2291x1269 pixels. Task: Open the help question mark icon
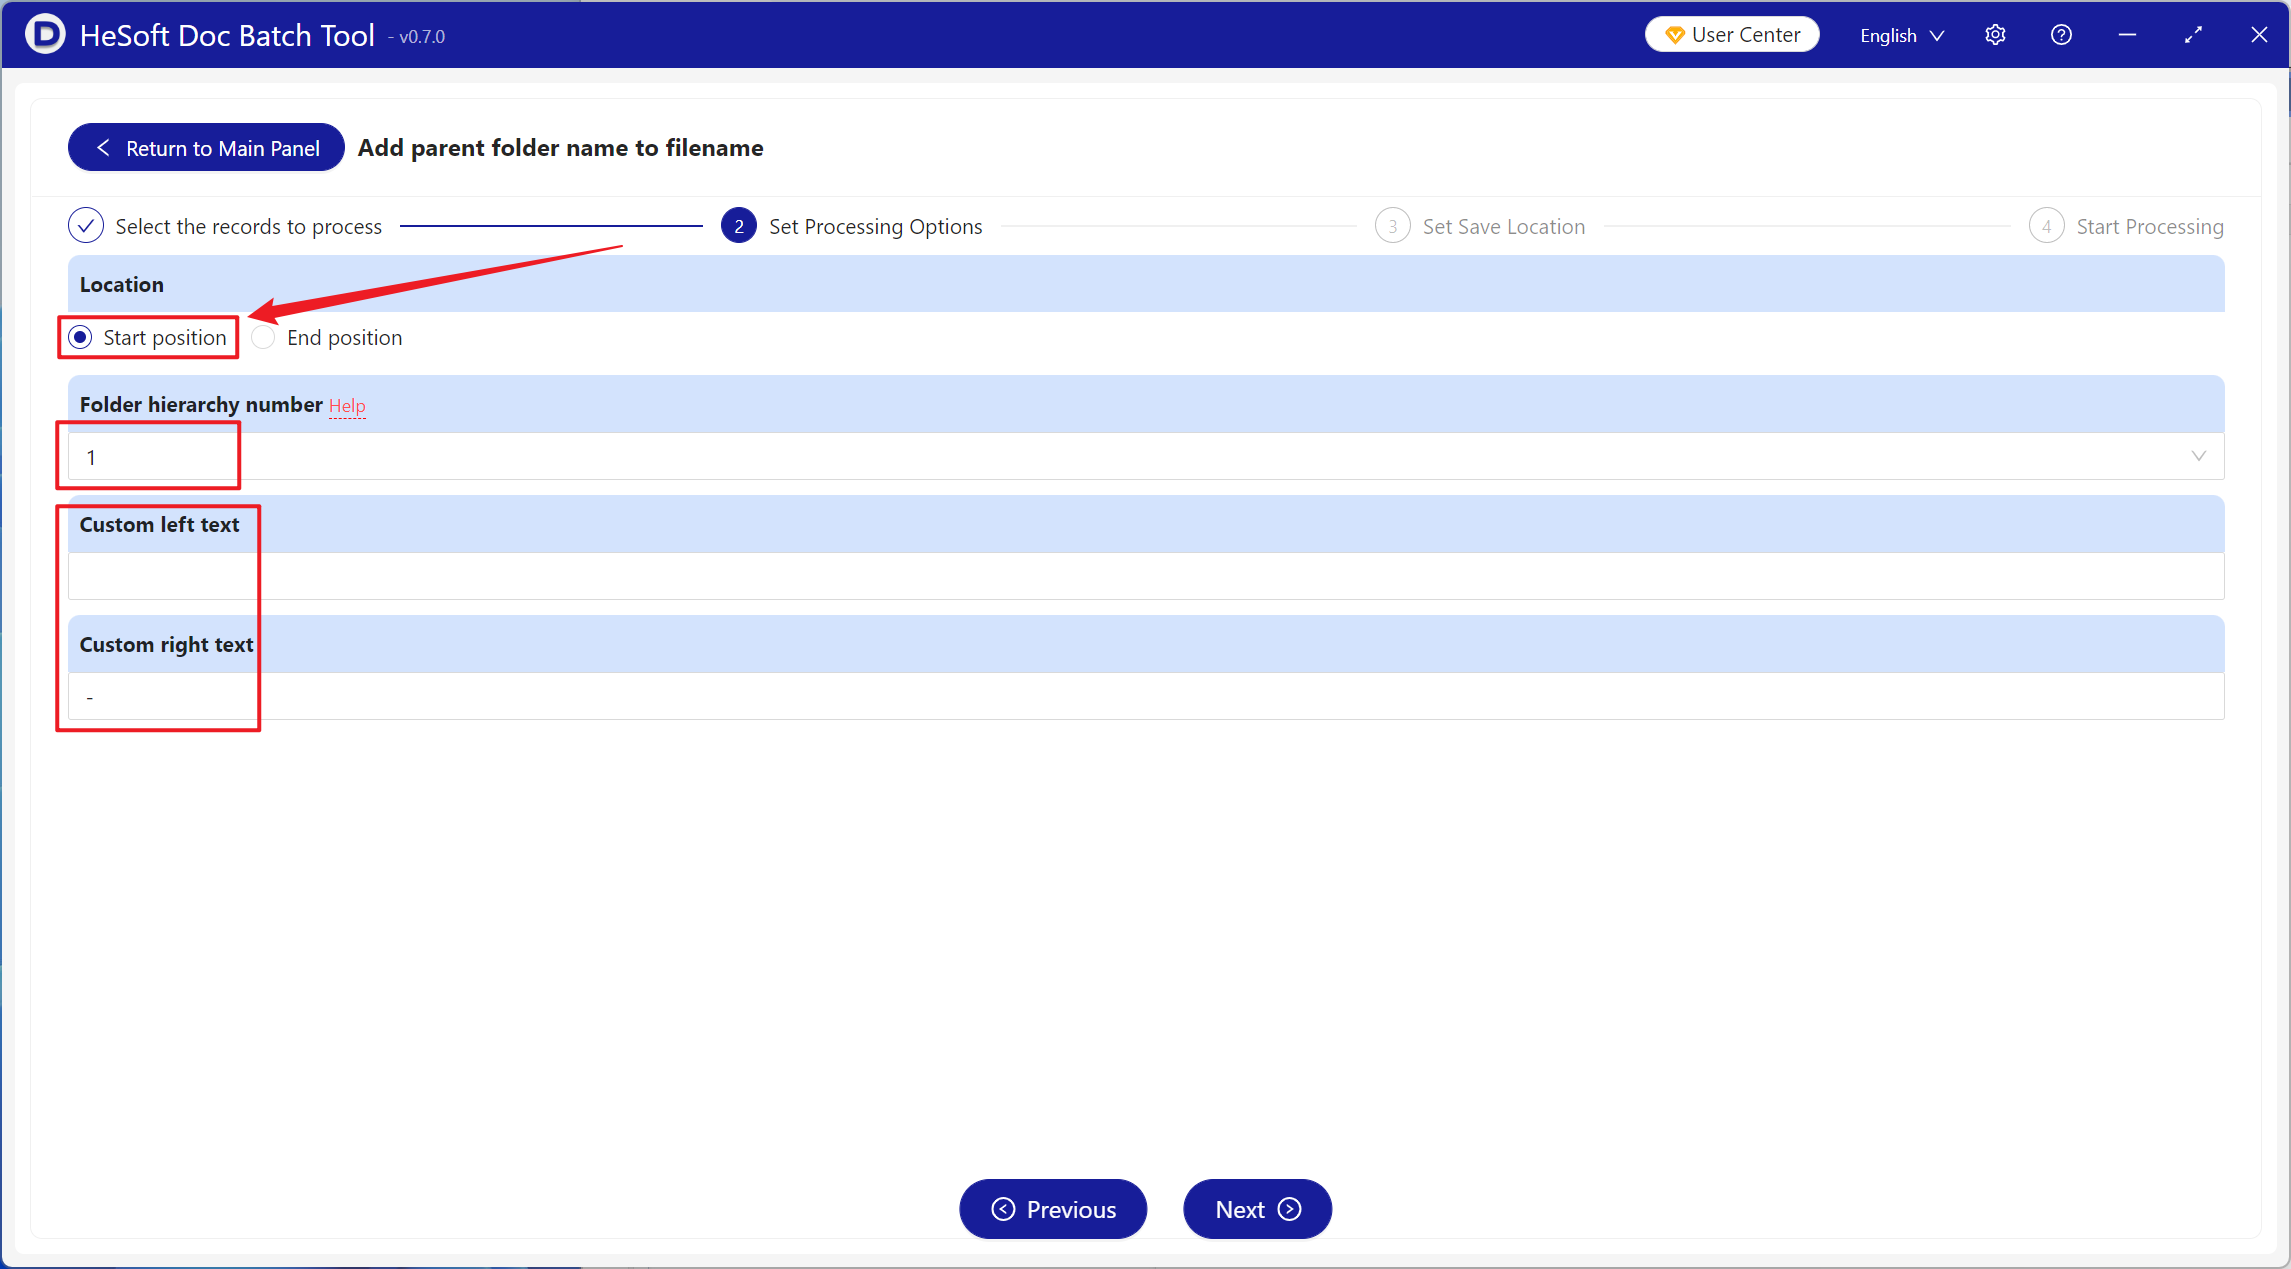click(2061, 35)
